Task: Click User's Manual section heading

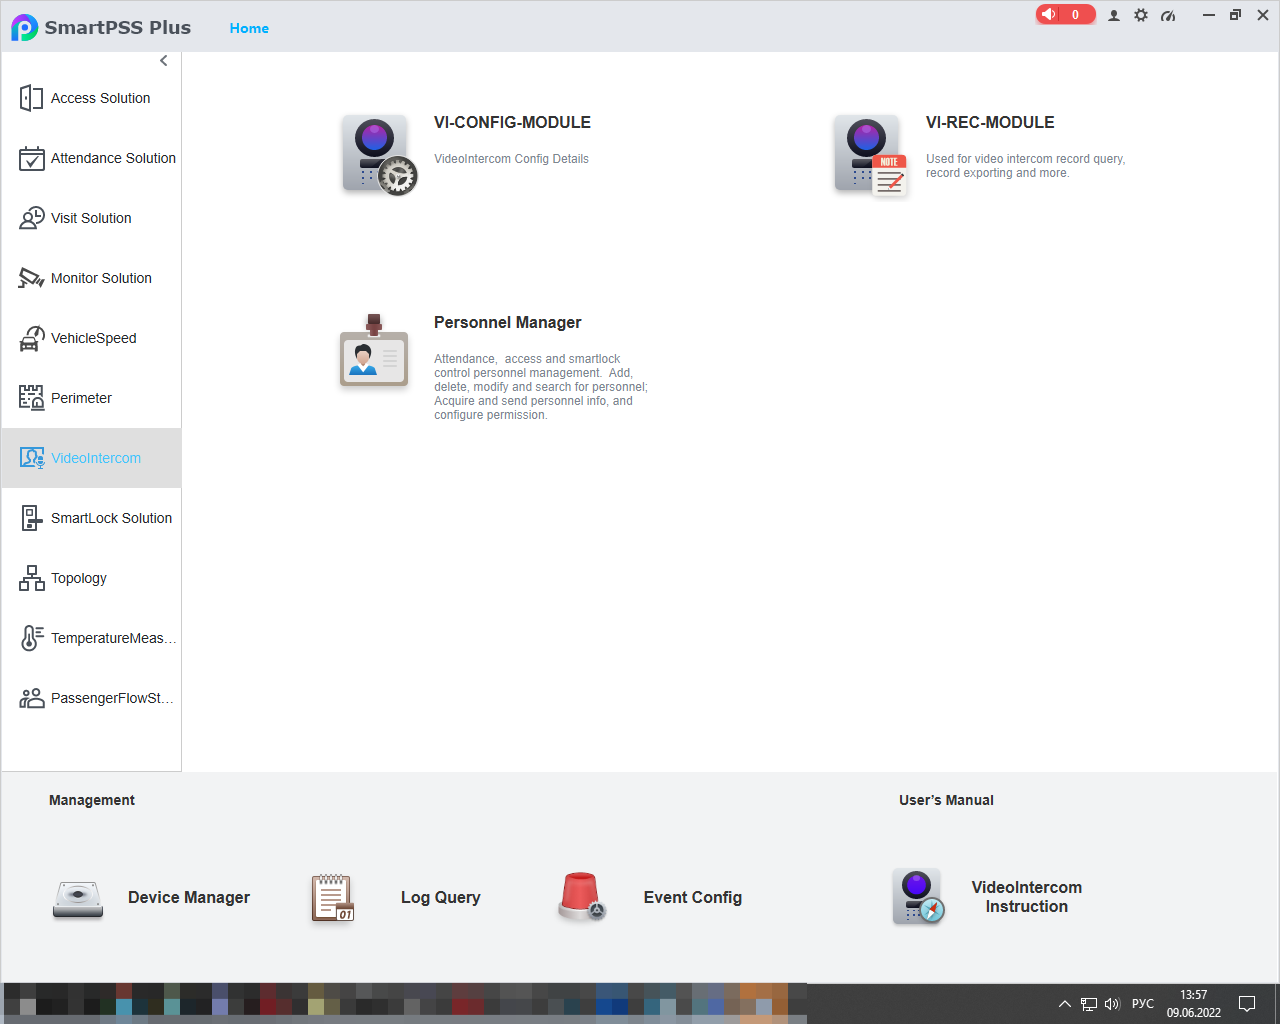Action: [x=946, y=800]
